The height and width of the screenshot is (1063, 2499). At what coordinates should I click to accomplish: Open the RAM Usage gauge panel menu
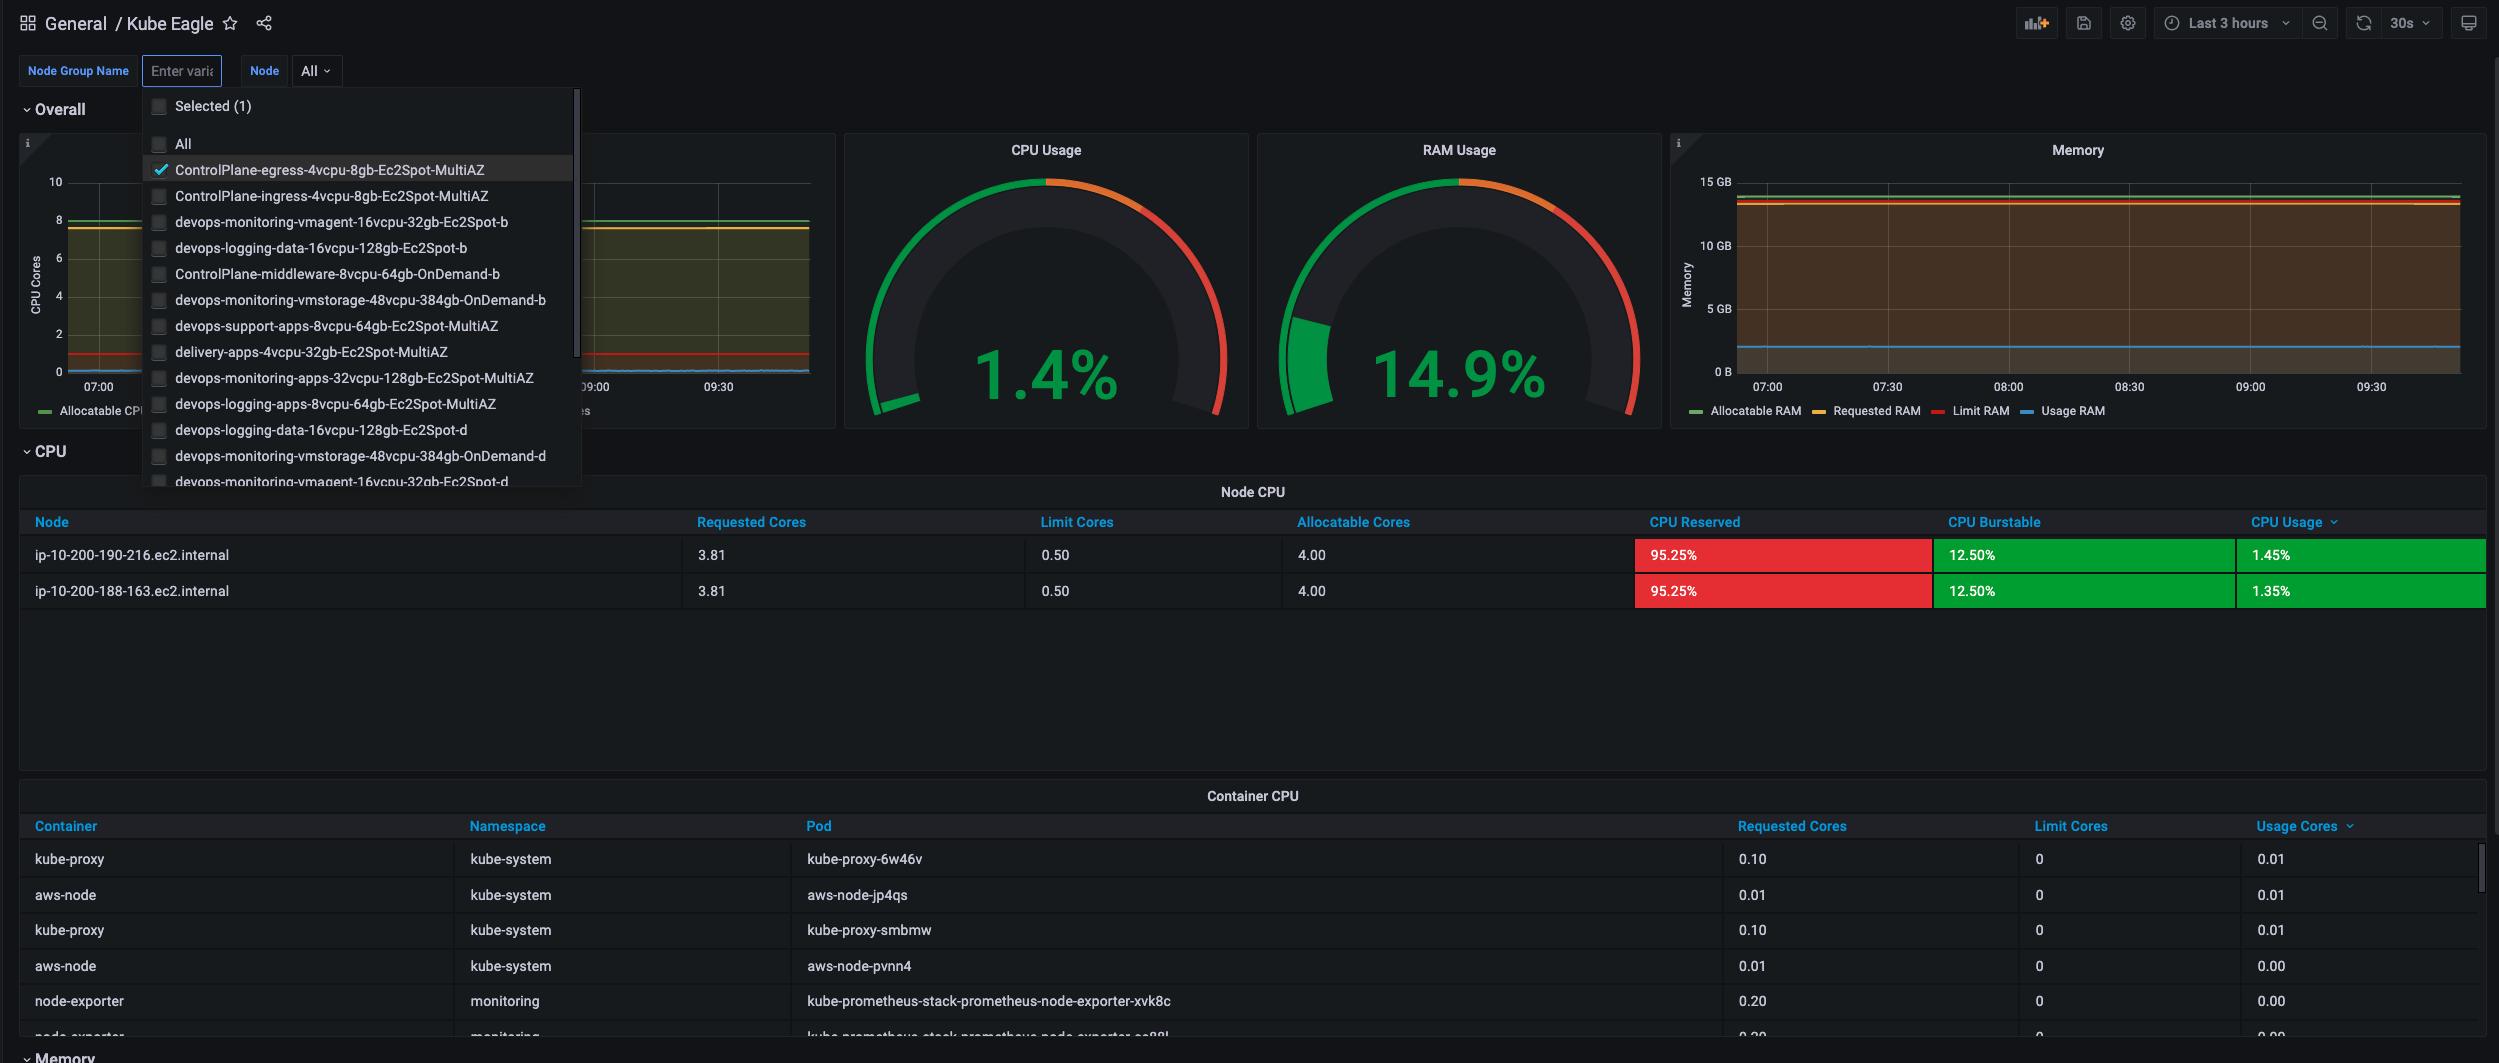1459,150
